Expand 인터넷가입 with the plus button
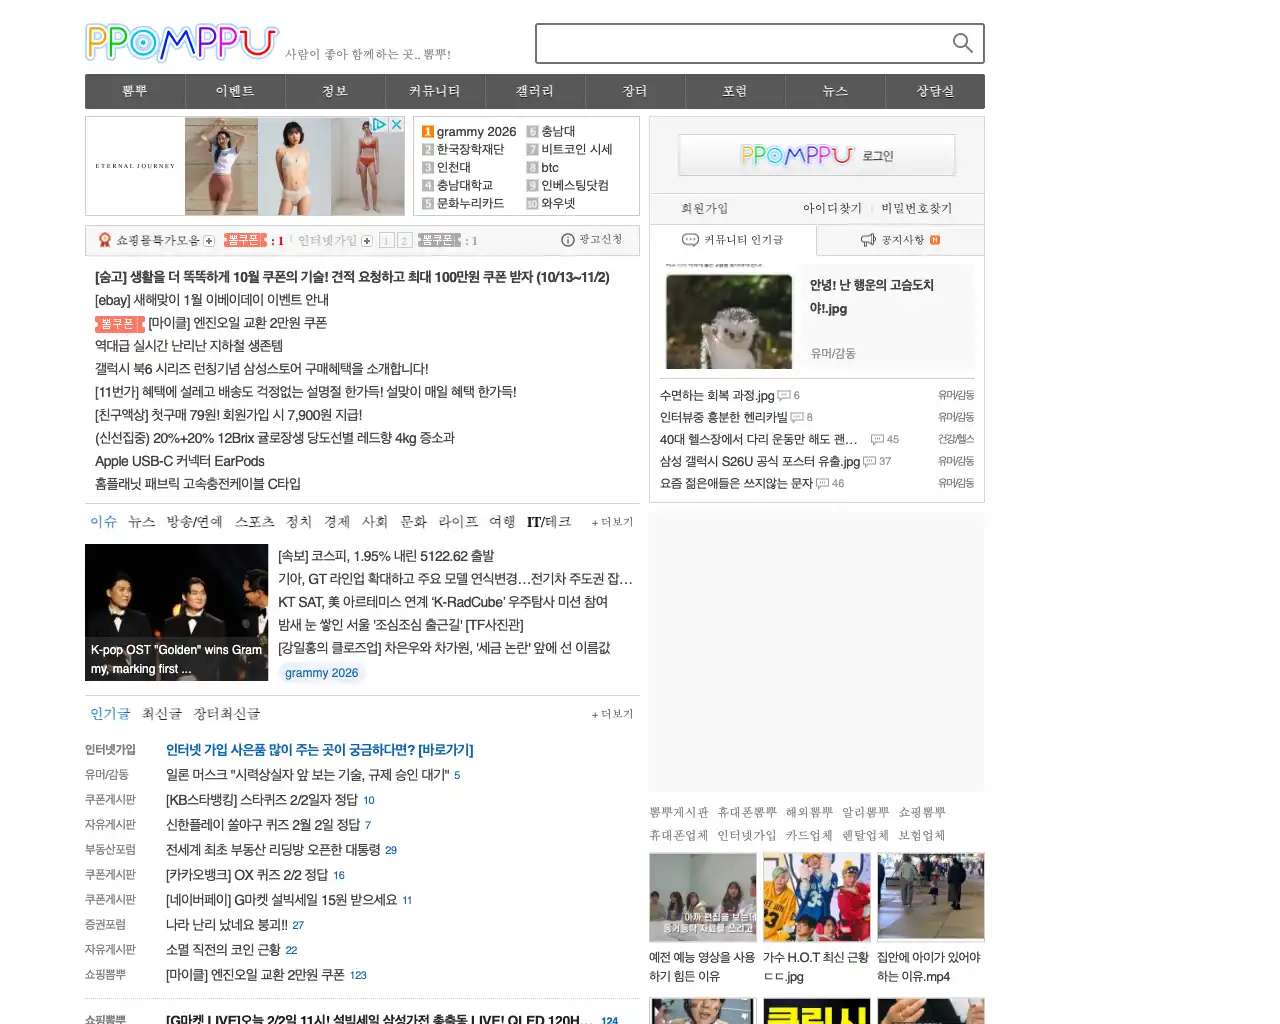The image size is (1280, 1024). [367, 240]
